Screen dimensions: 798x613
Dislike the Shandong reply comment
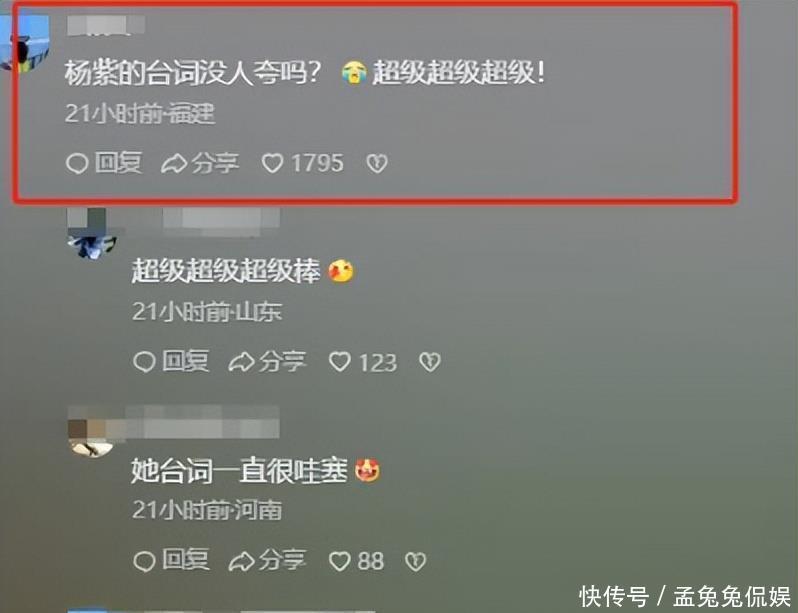pos(430,362)
